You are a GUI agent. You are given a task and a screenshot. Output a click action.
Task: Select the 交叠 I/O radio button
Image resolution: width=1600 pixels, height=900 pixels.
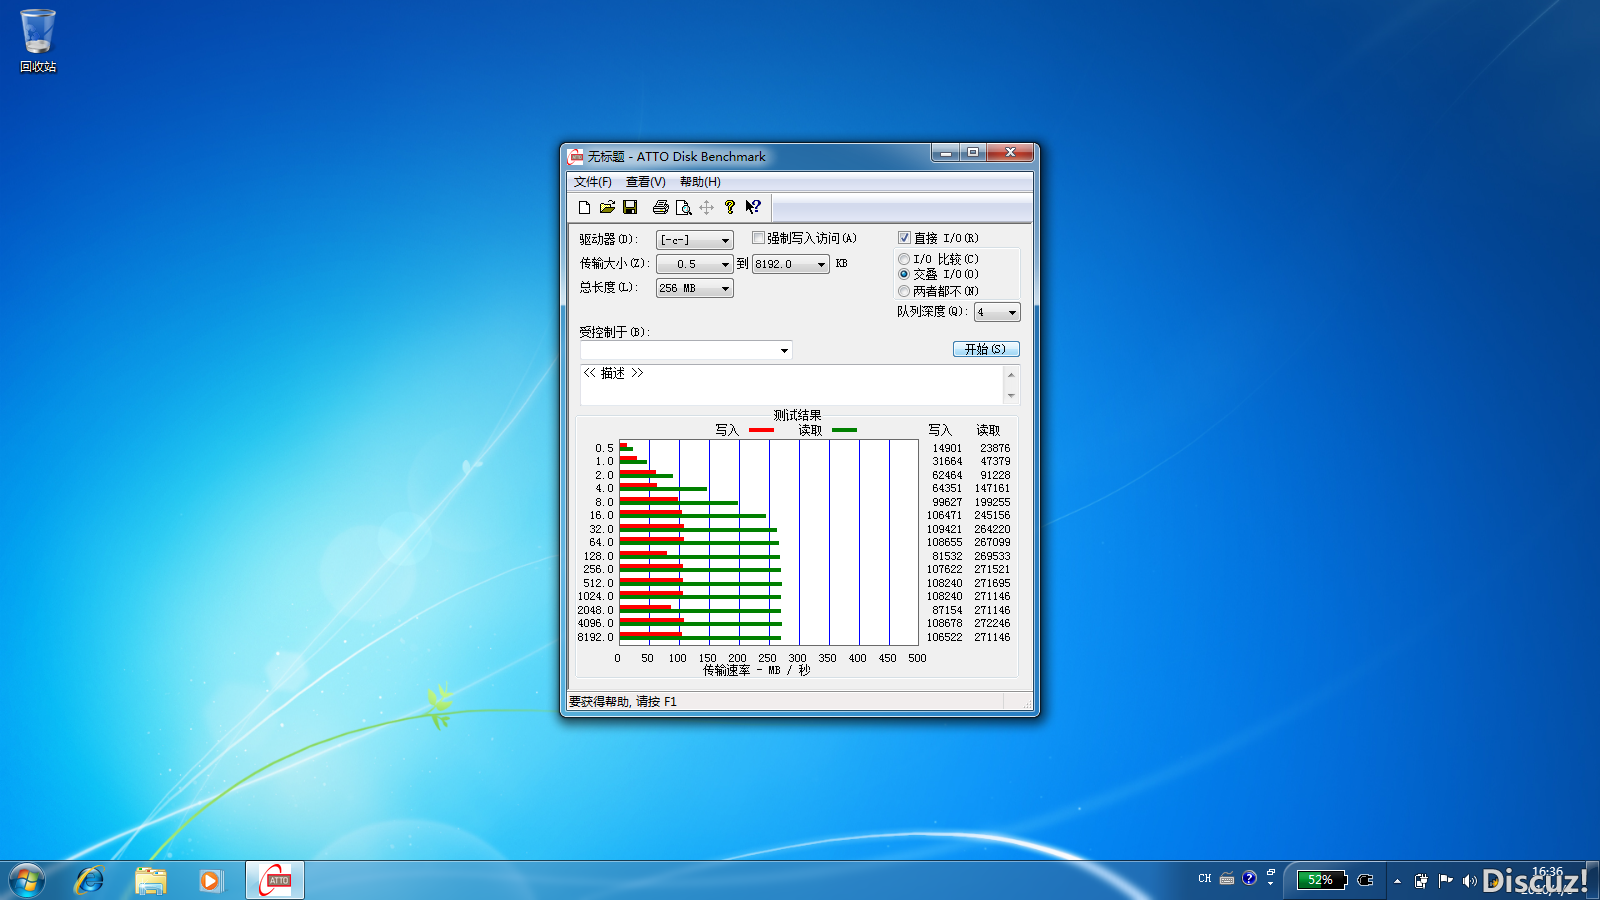click(x=904, y=274)
